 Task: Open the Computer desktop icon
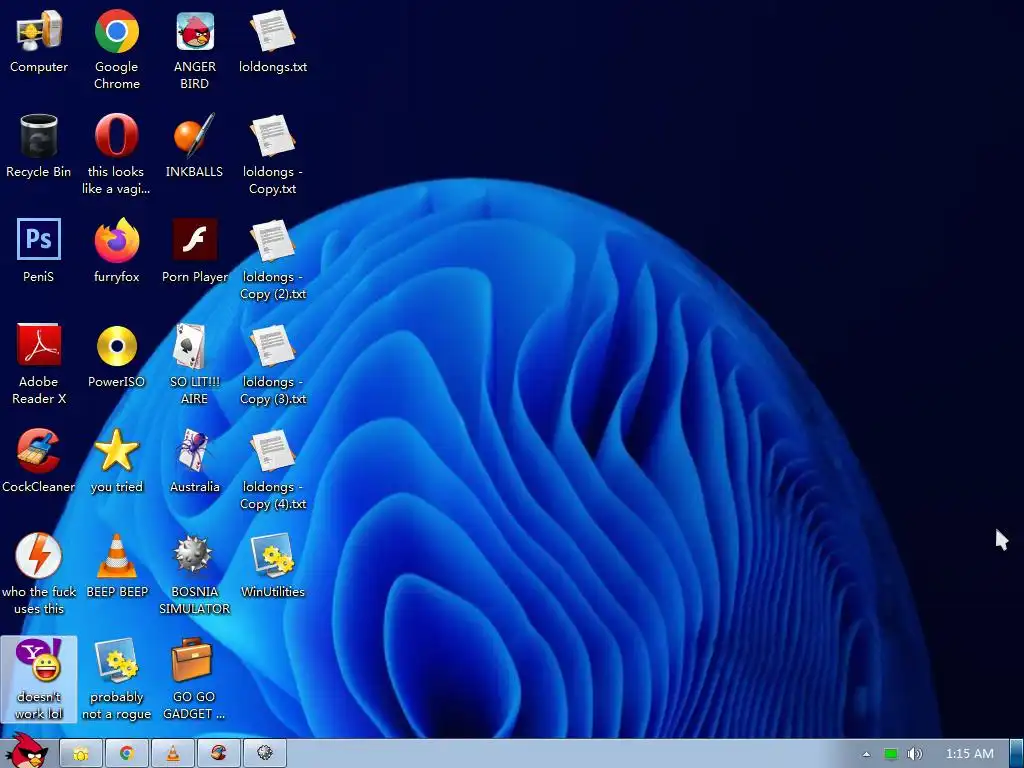(x=39, y=42)
